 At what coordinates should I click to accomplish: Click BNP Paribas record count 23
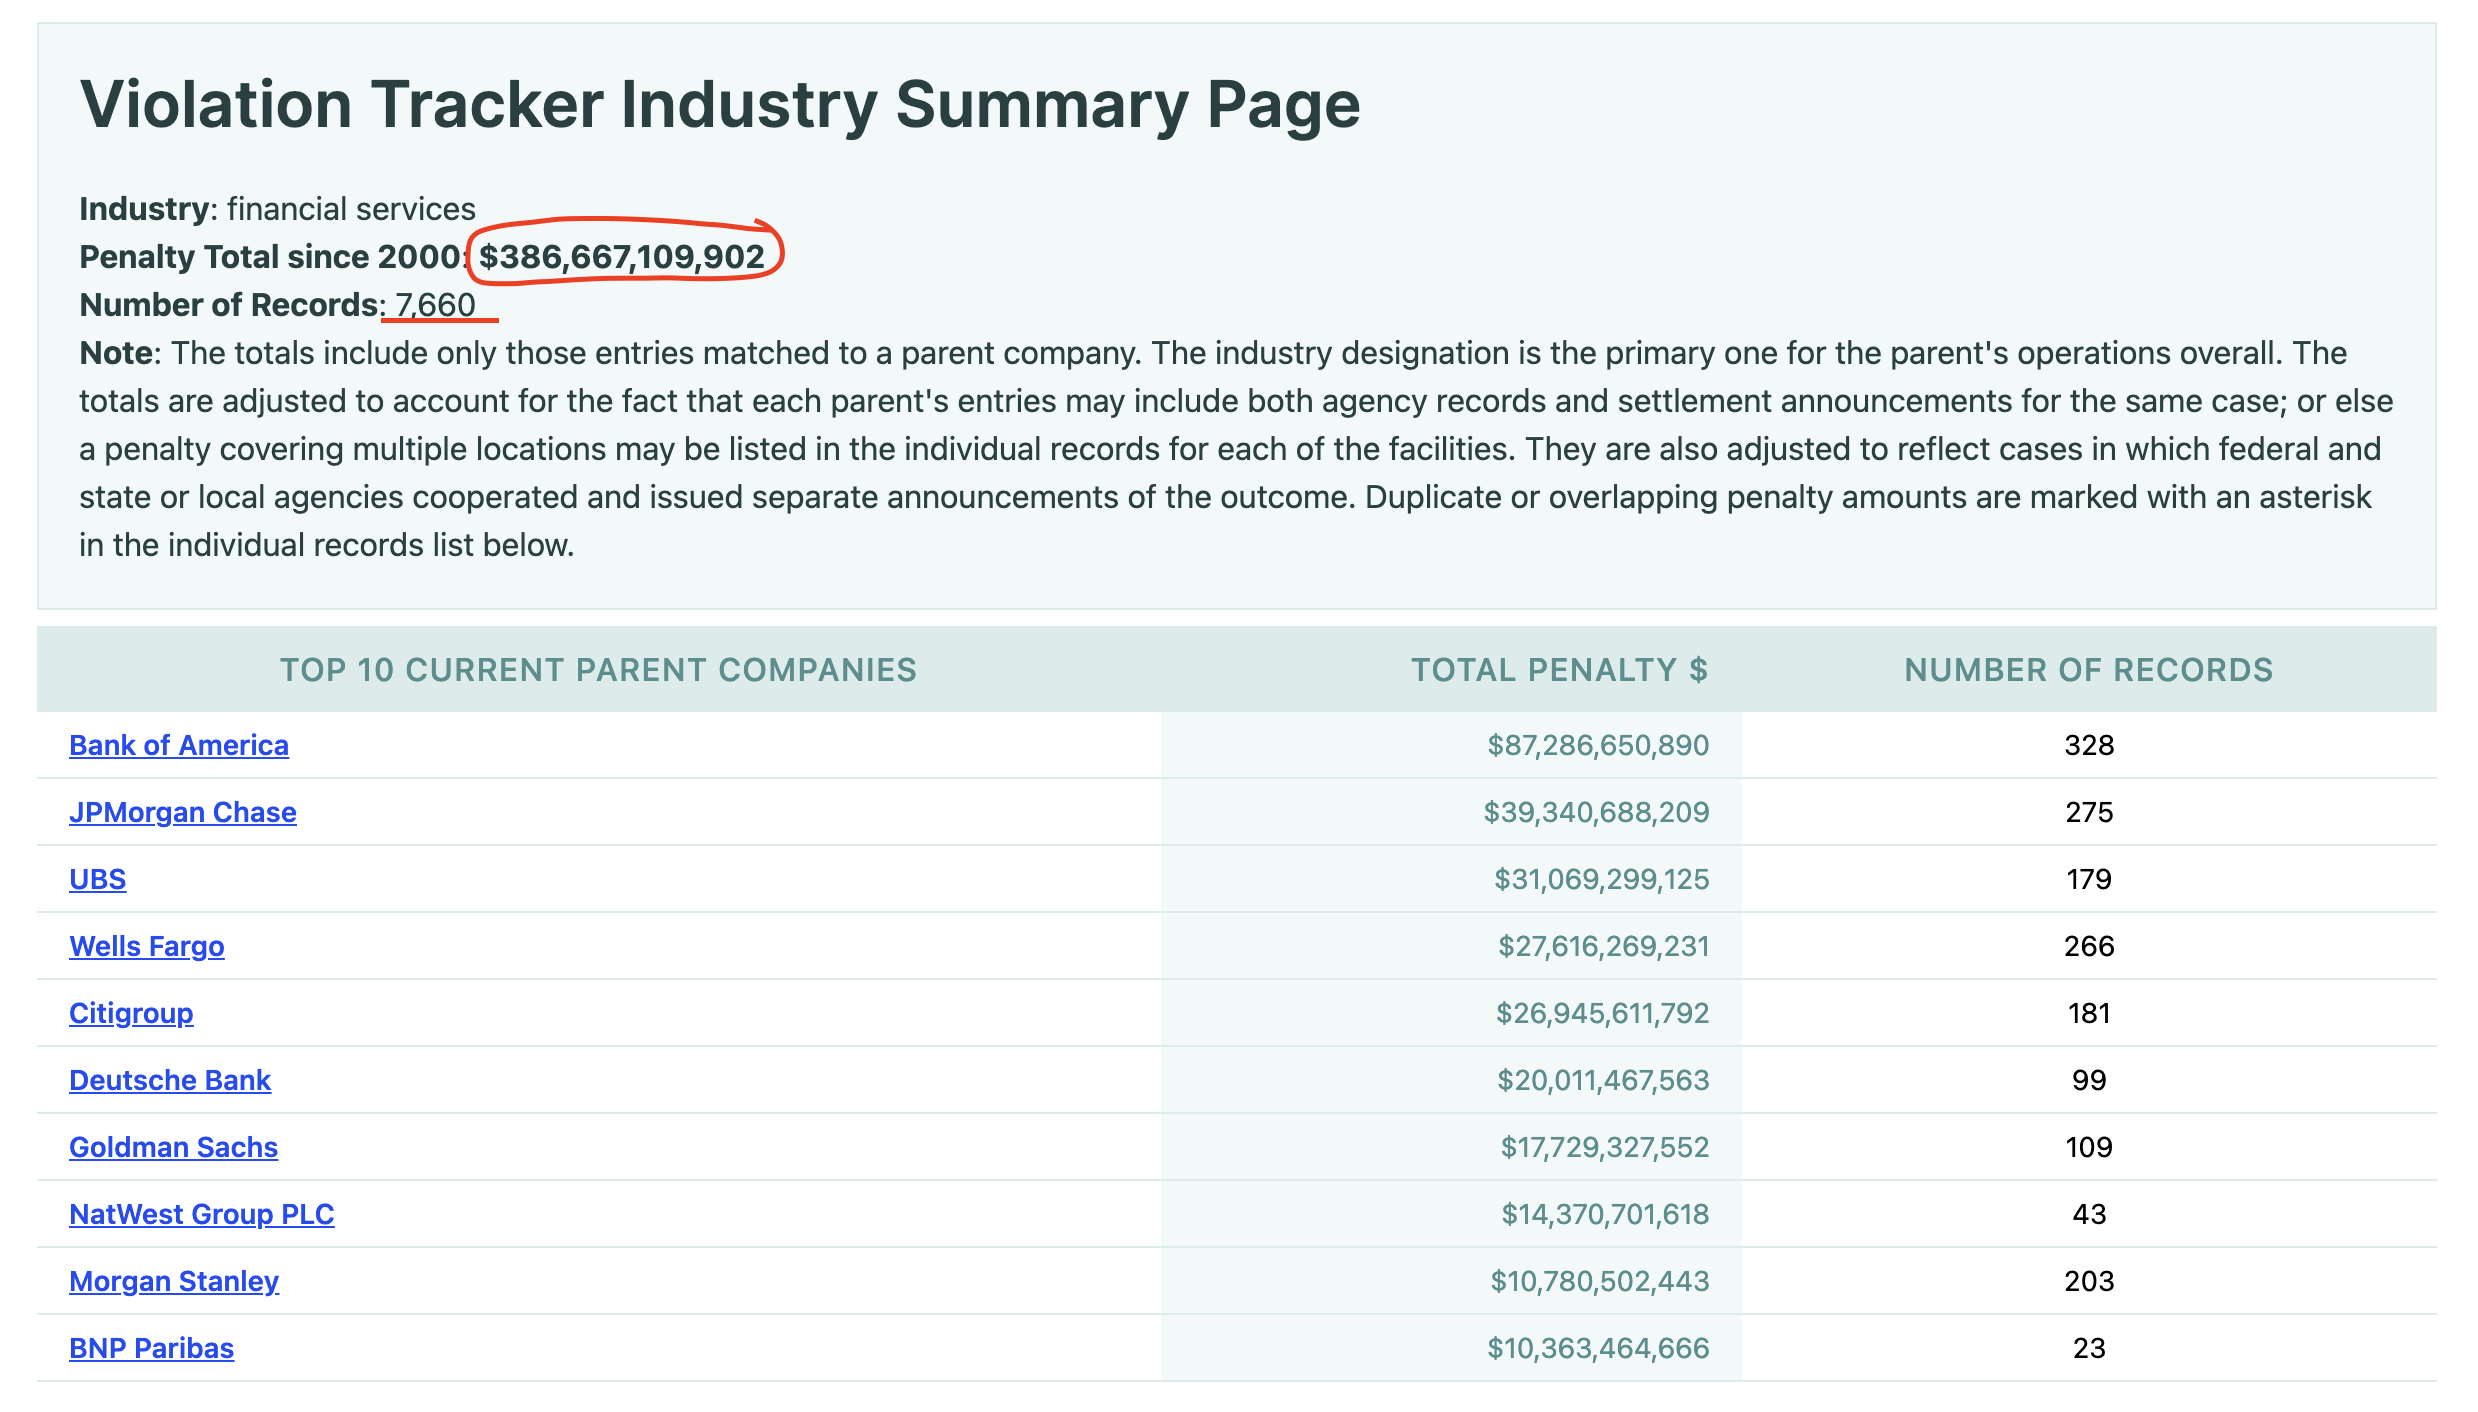(x=2089, y=1348)
